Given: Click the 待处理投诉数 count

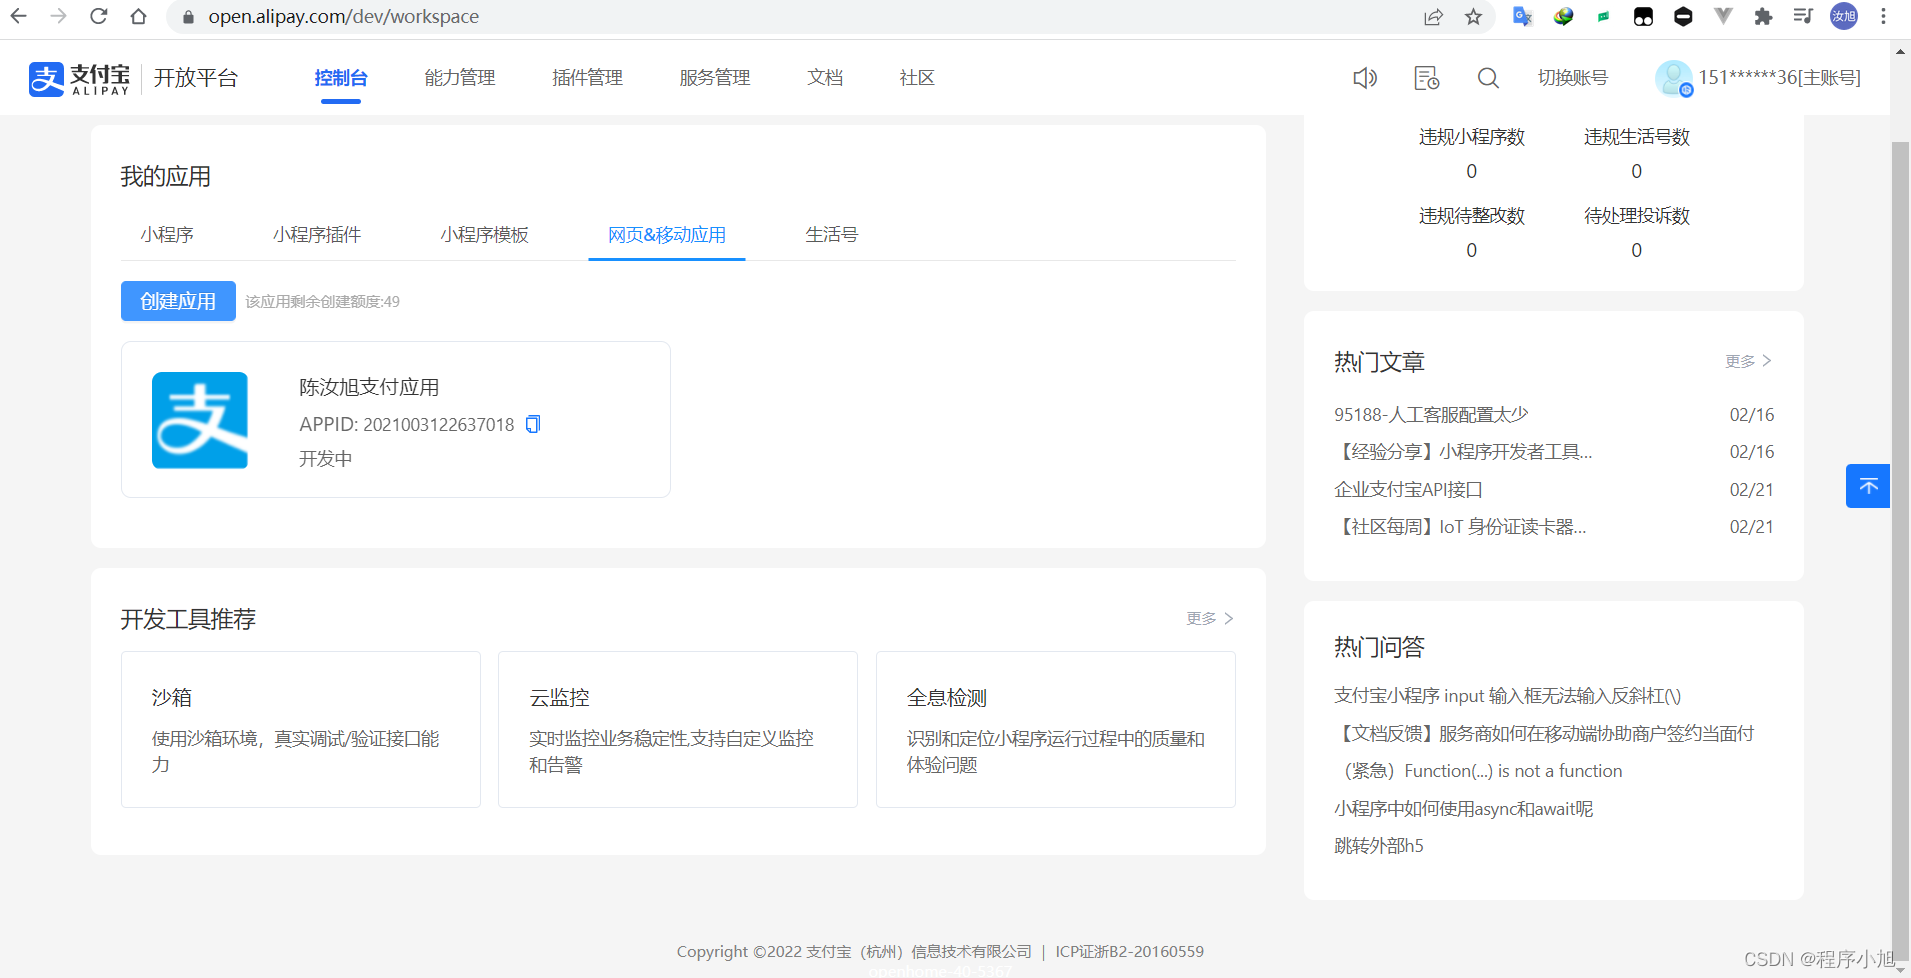Looking at the screenshot, I should pos(1636,250).
